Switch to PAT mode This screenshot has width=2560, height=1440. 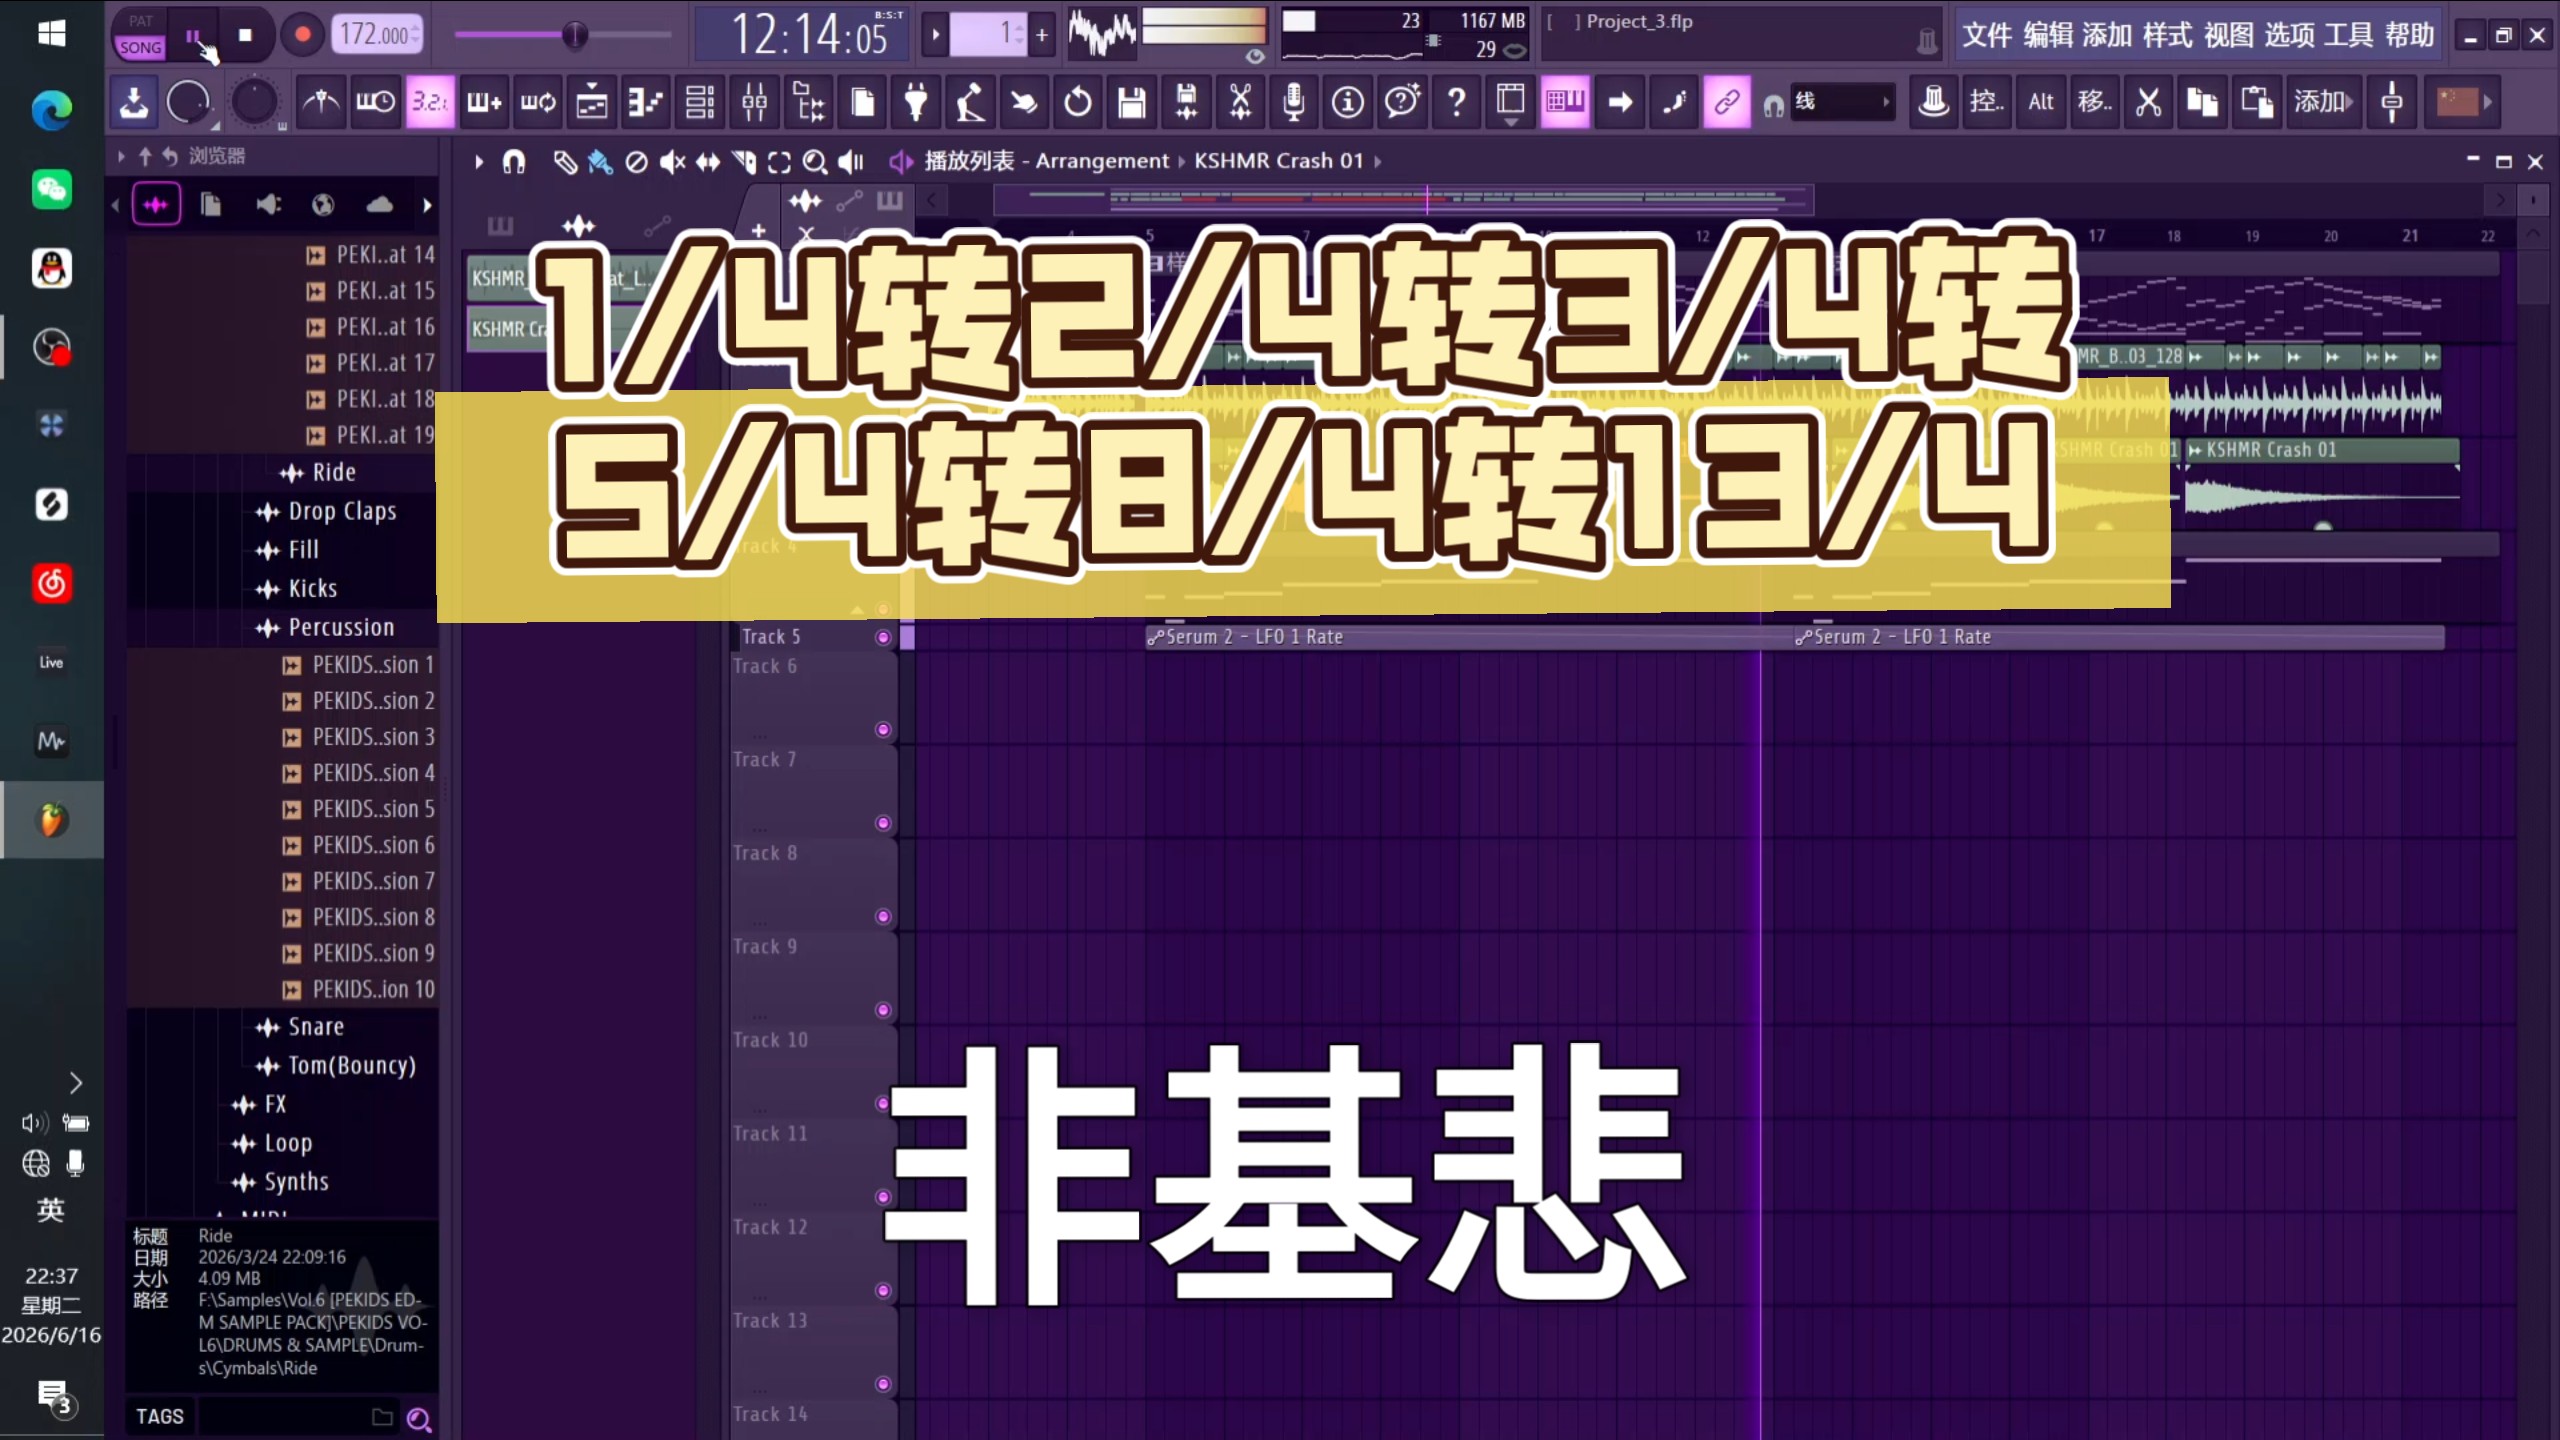[x=140, y=20]
